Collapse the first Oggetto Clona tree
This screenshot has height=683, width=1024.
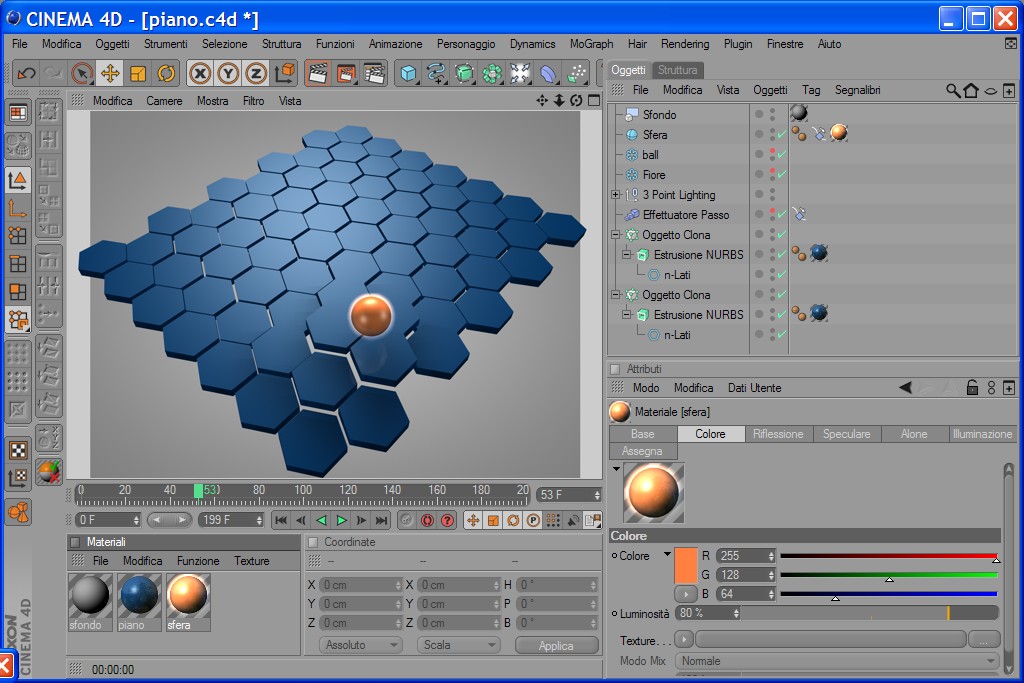click(x=615, y=234)
